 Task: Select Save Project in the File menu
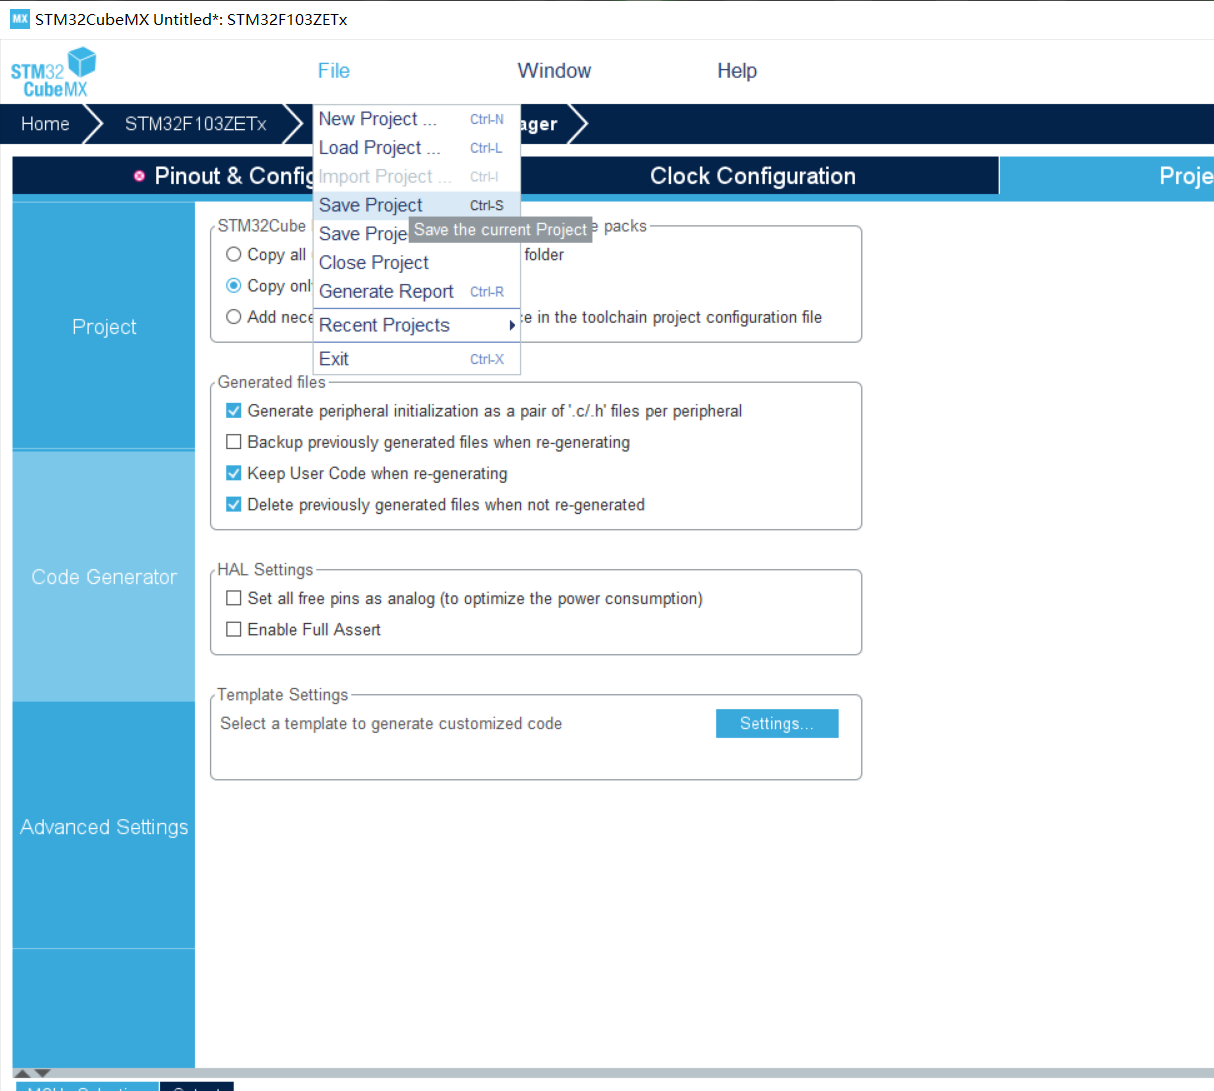pos(416,205)
